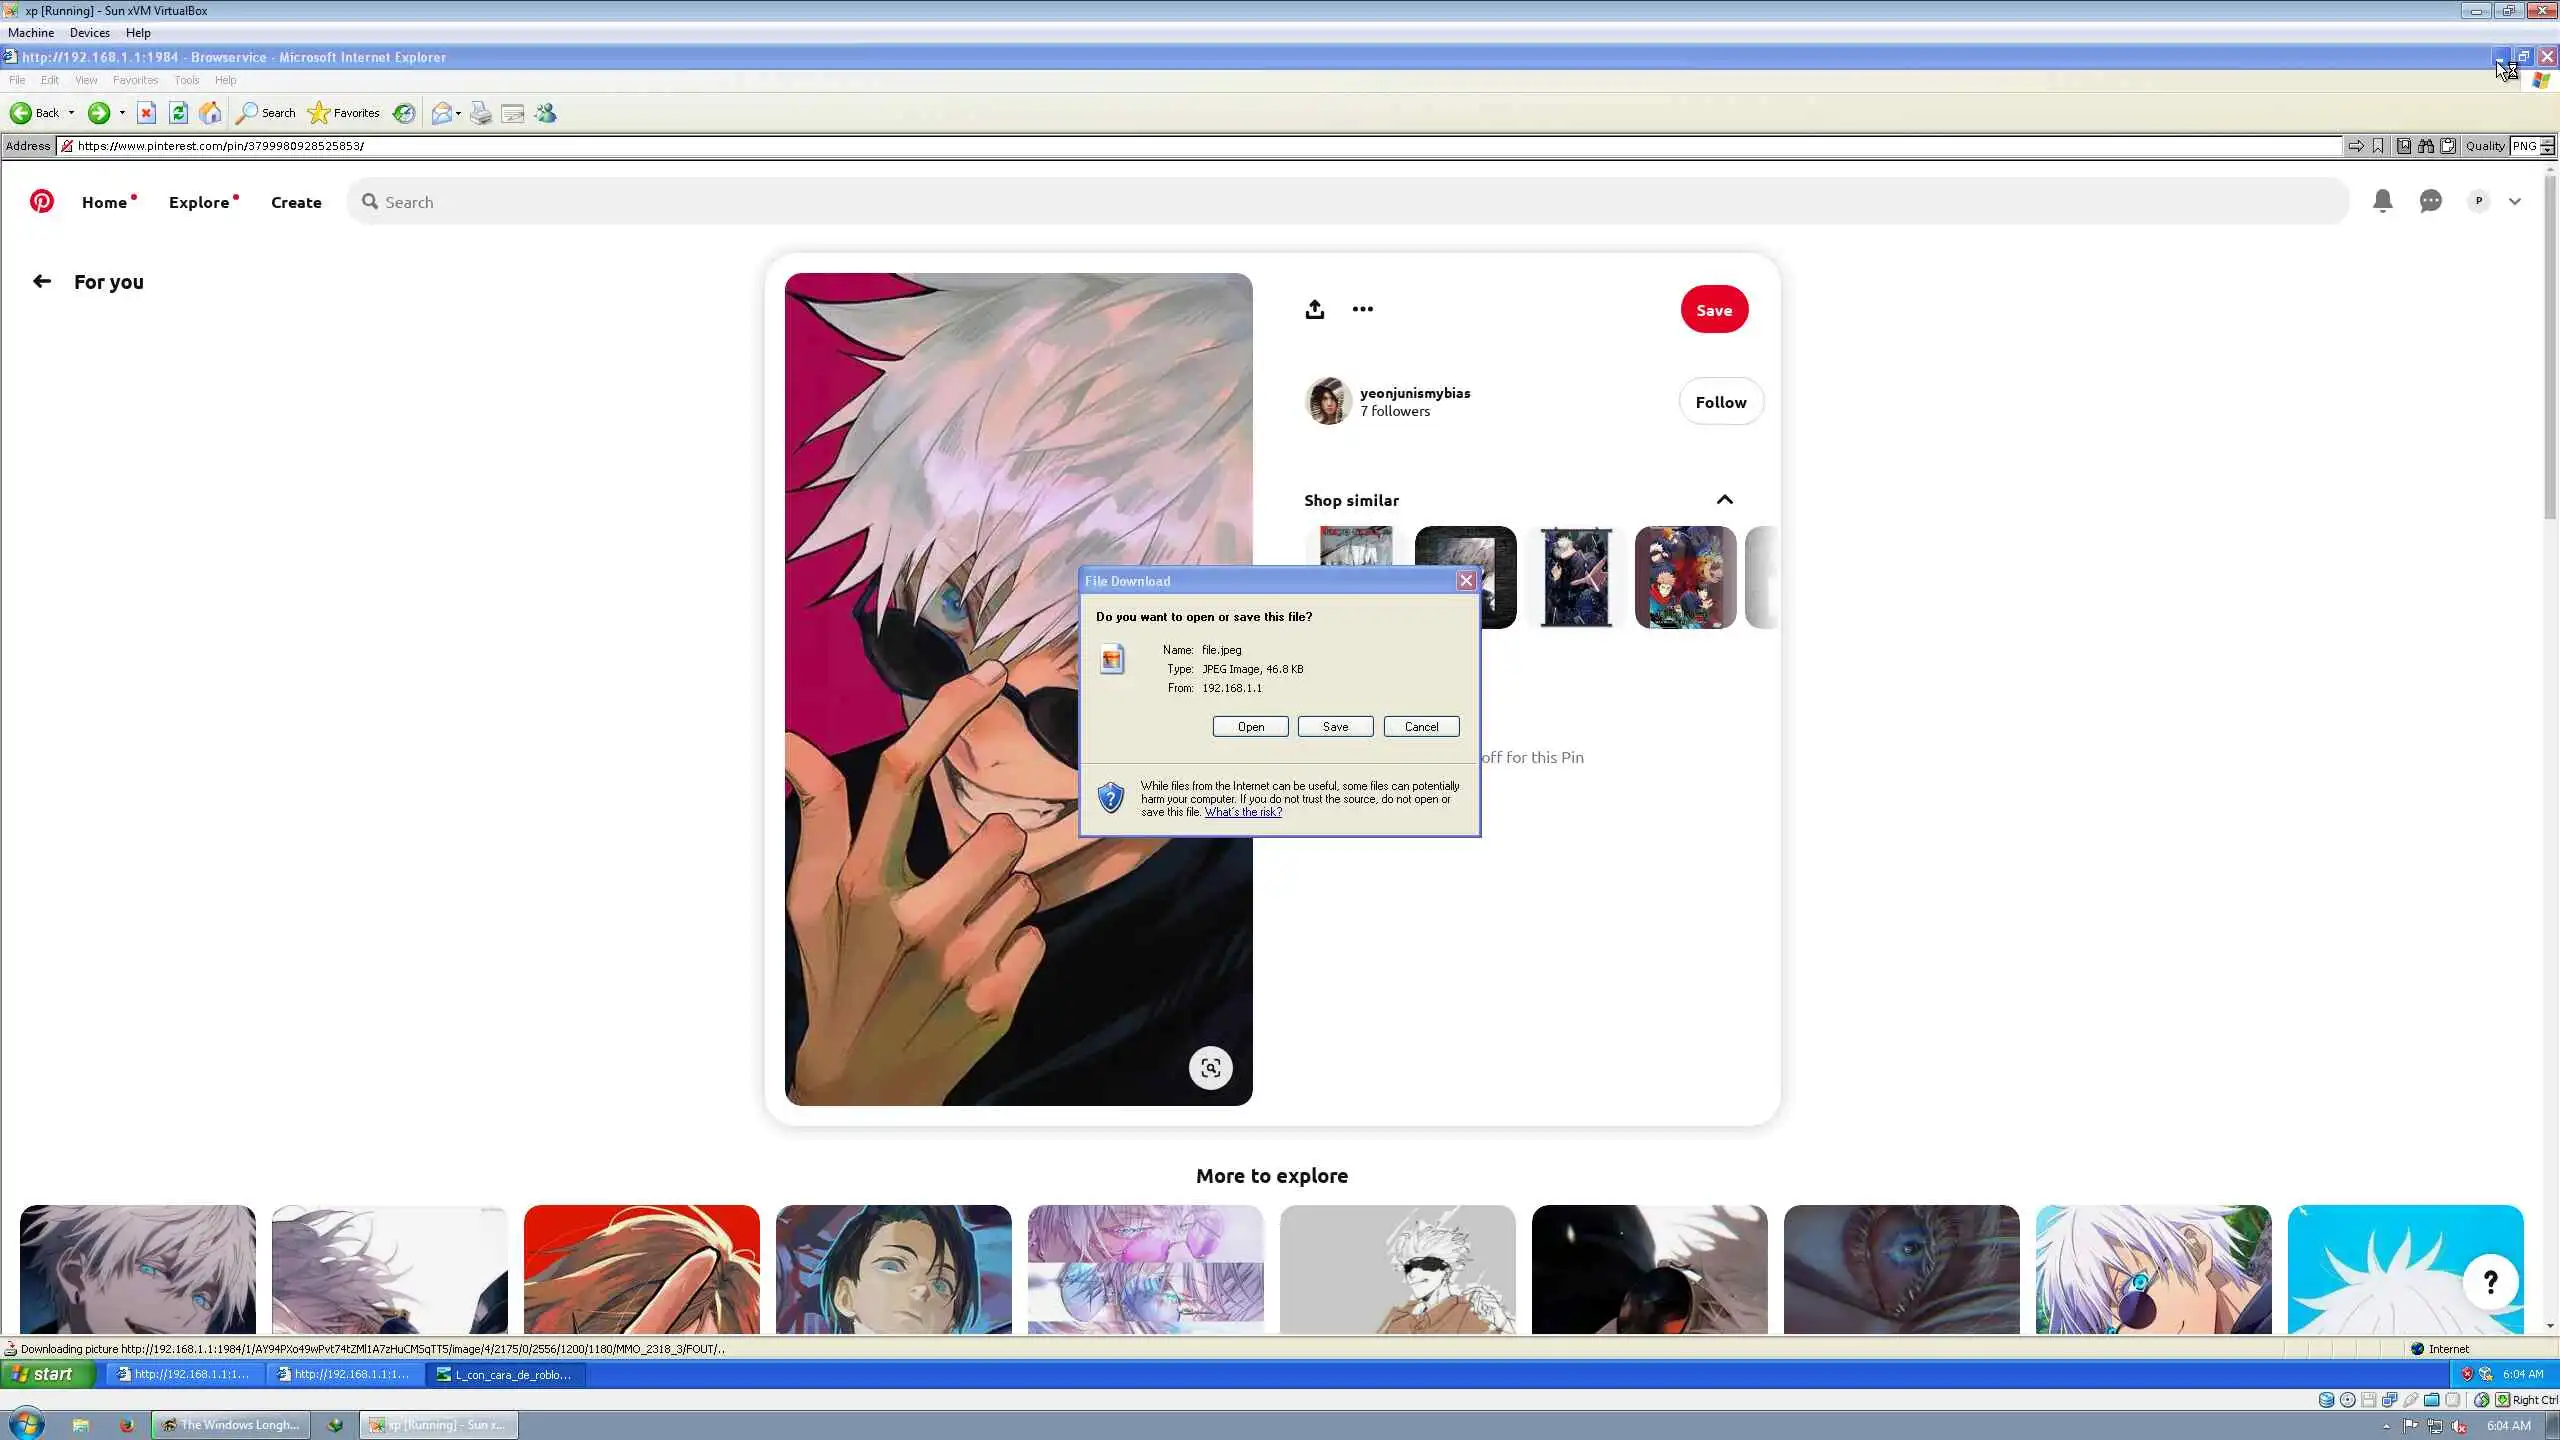Click the IE Stop toolbar icon

pyautogui.click(x=146, y=113)
